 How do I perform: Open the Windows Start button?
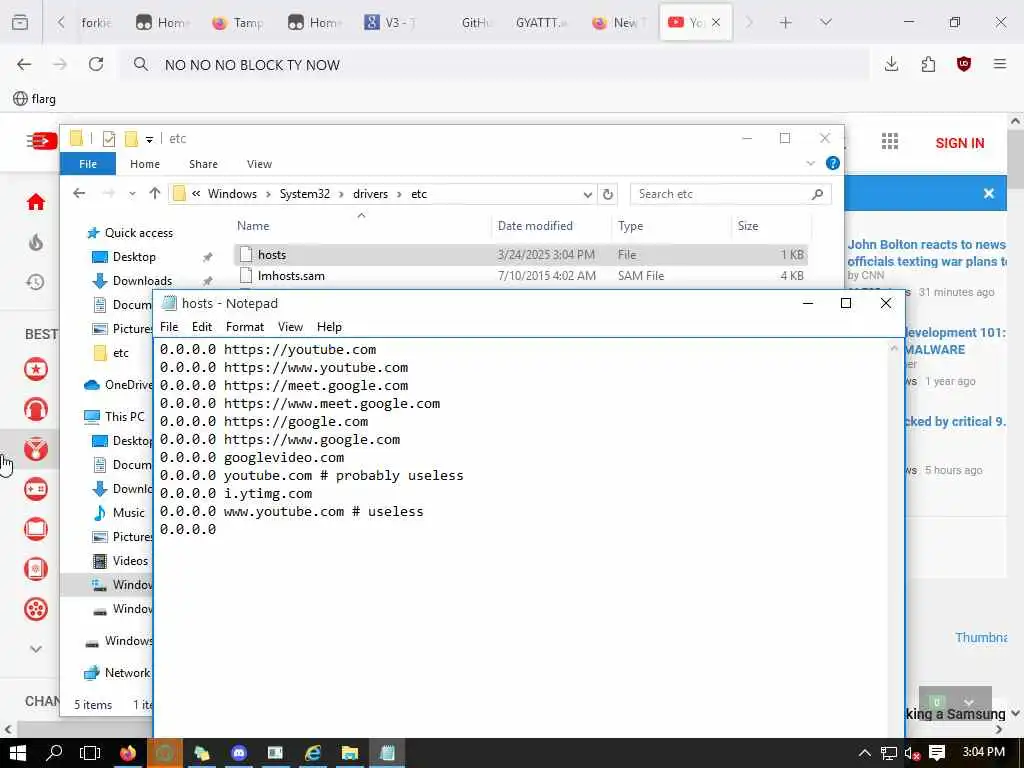(17, 753)
